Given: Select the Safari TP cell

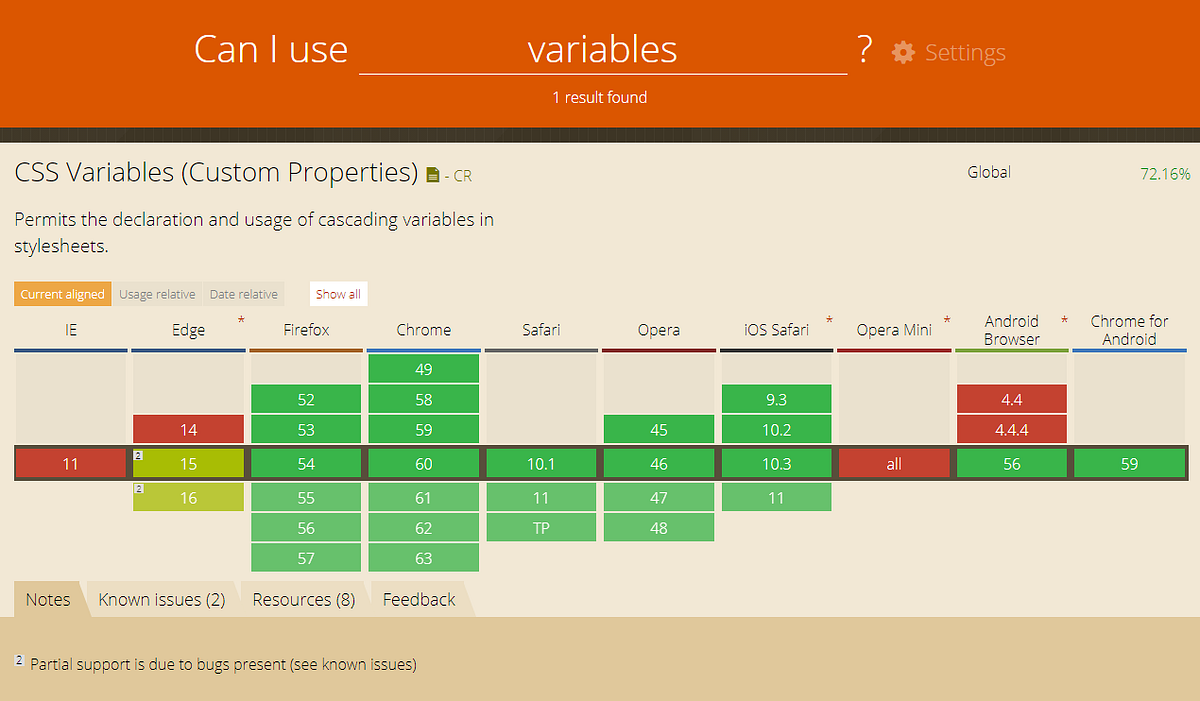Looking at the screenshot, I should tap(541, 527).
